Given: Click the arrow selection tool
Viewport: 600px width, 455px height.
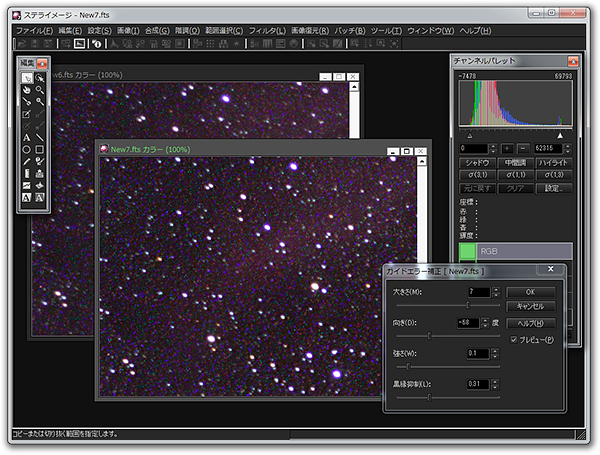Looking at the screenshot, I should 26,77.
